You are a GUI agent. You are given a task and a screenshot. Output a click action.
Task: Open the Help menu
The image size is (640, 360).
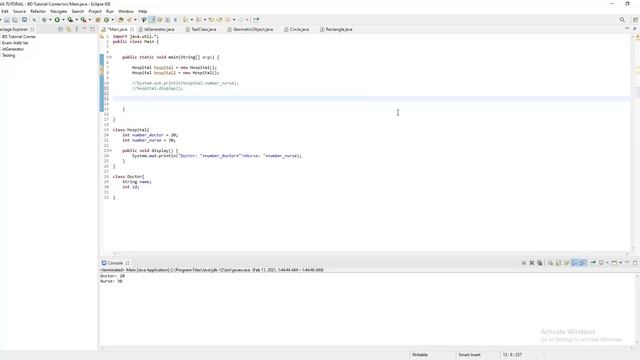tap(142, 11)
